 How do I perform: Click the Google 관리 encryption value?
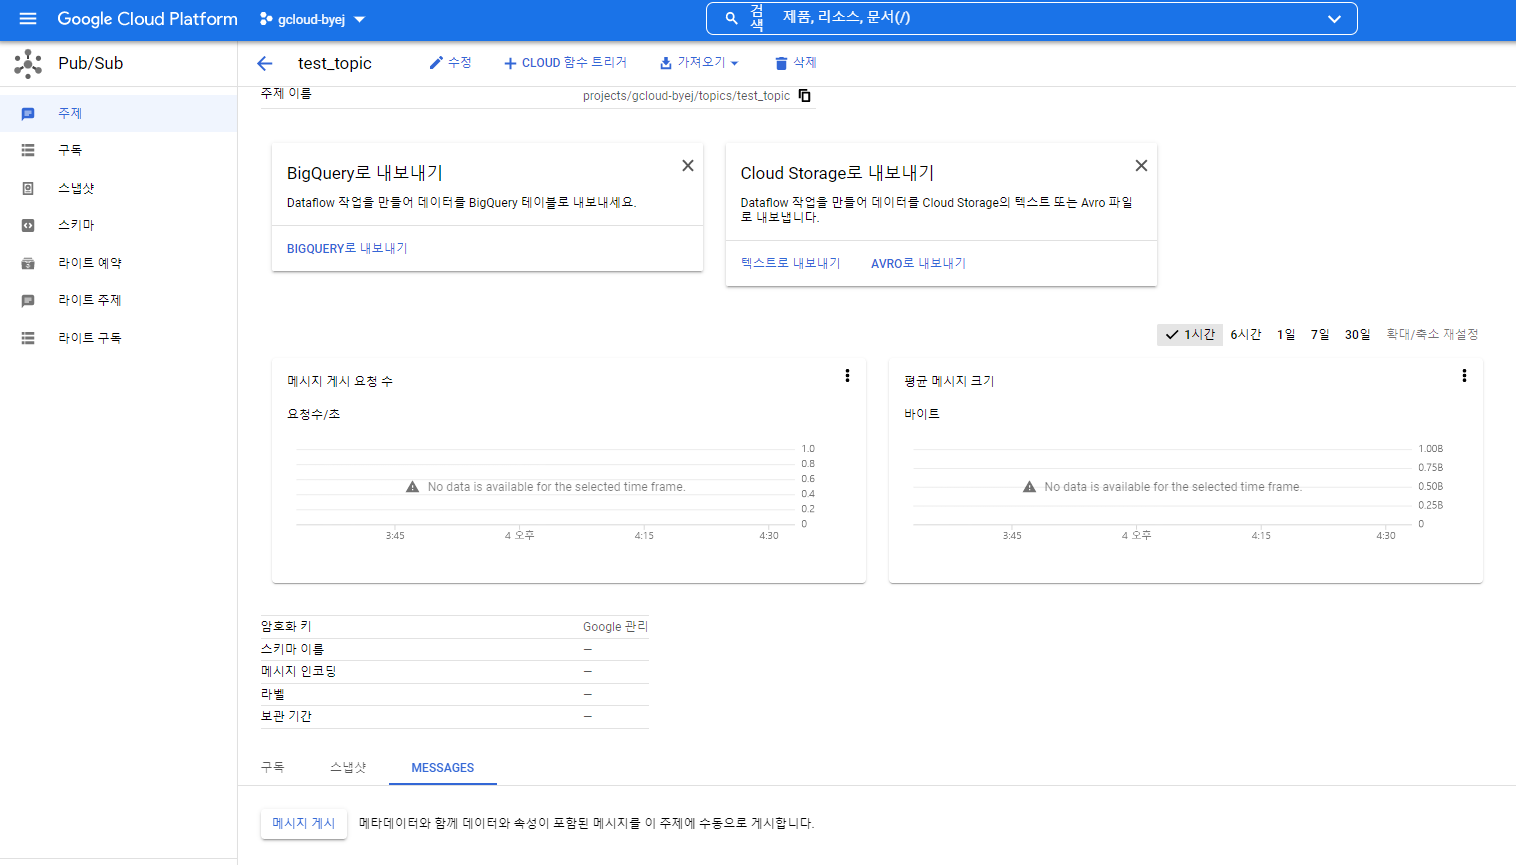(x=615, y=627)
